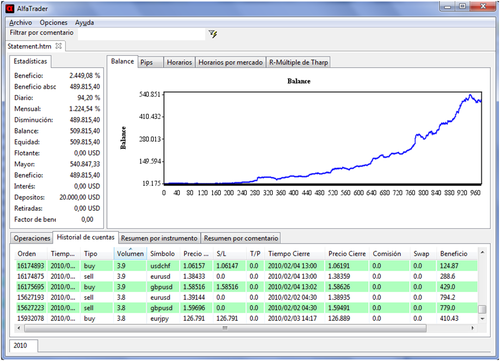
Task: Focus the Filtrar por comentario input field
Action: pyautogui.click(x=141, y=34)
